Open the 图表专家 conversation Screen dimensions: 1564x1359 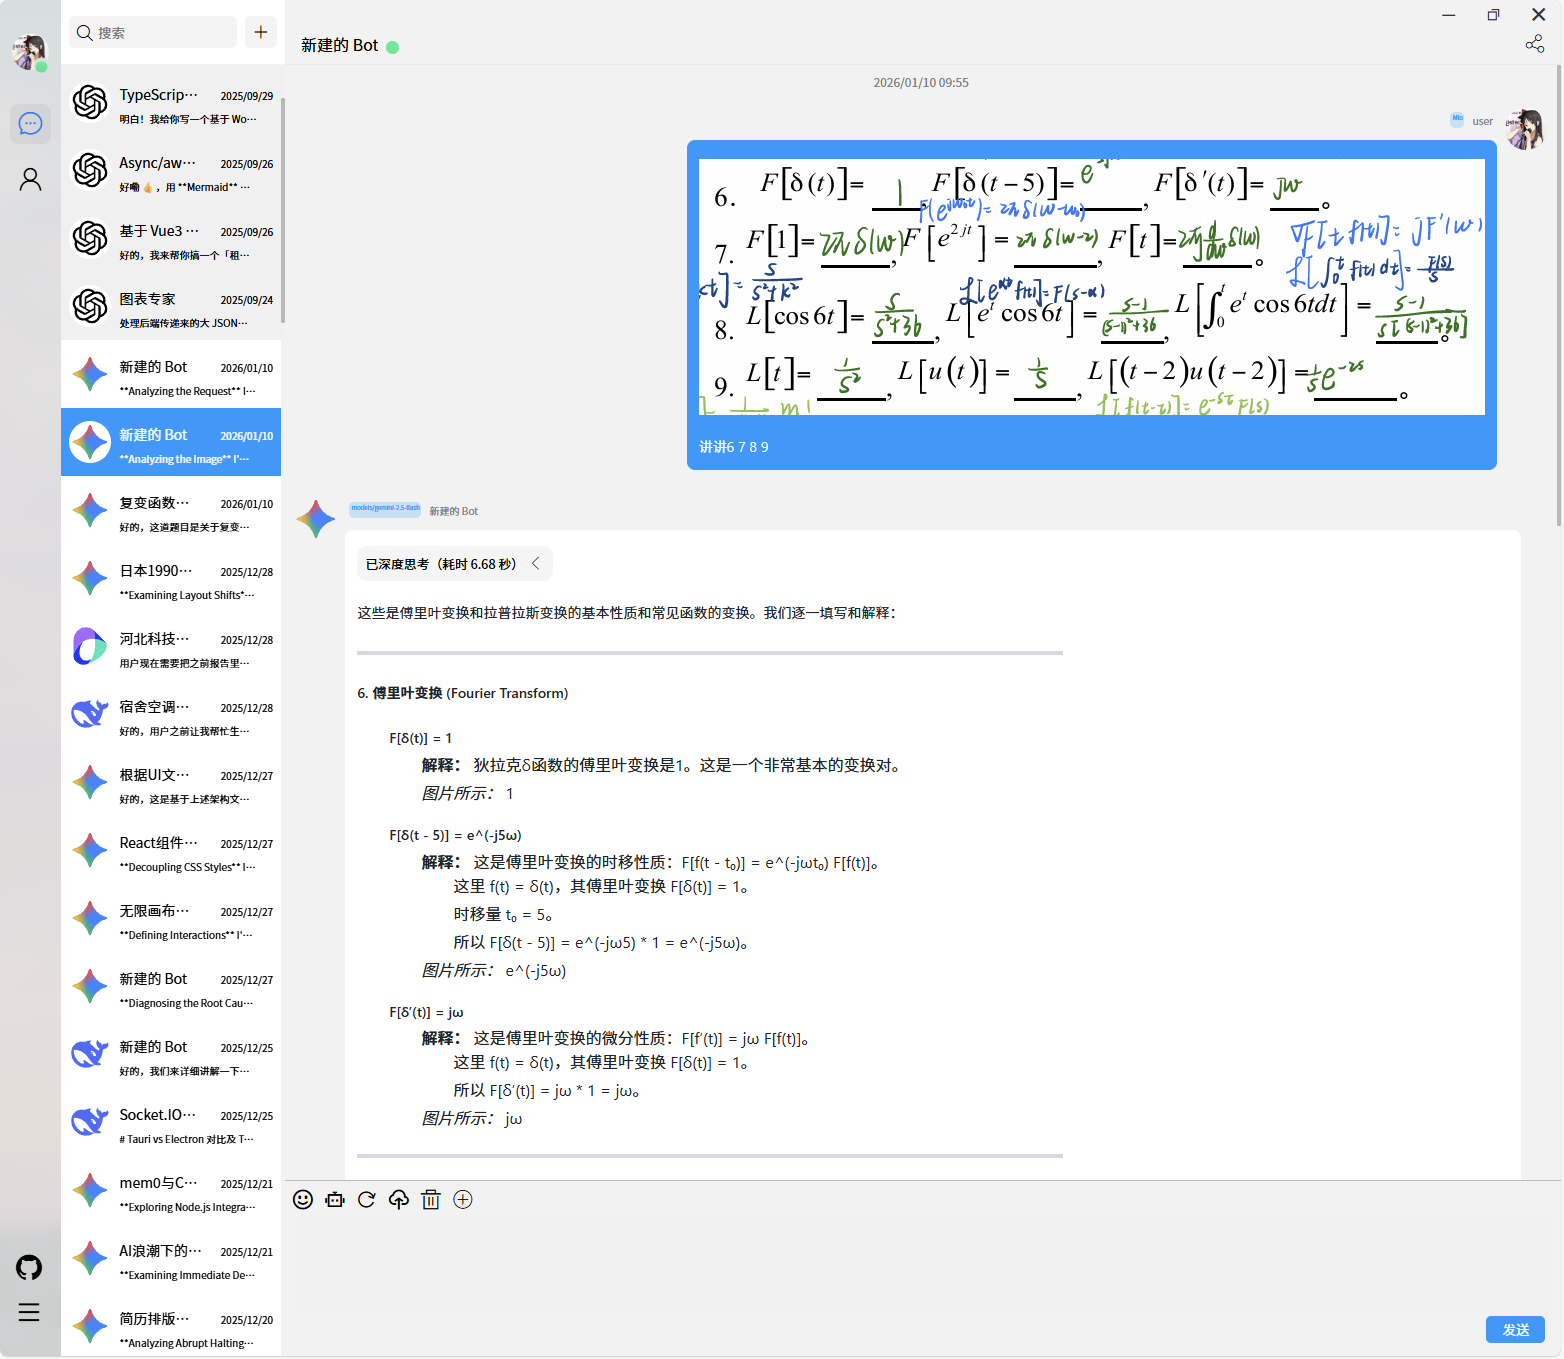[171, 306]
